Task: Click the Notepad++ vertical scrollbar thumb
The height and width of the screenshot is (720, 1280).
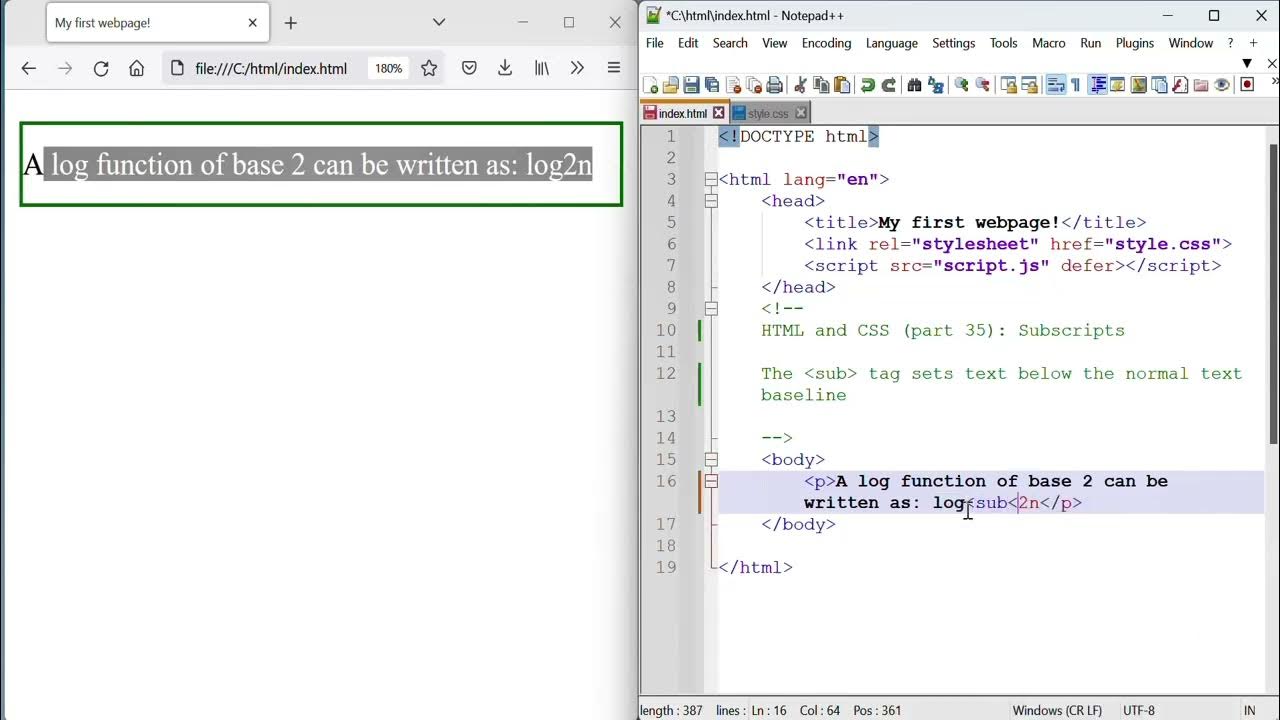Action: (1273, 295)
